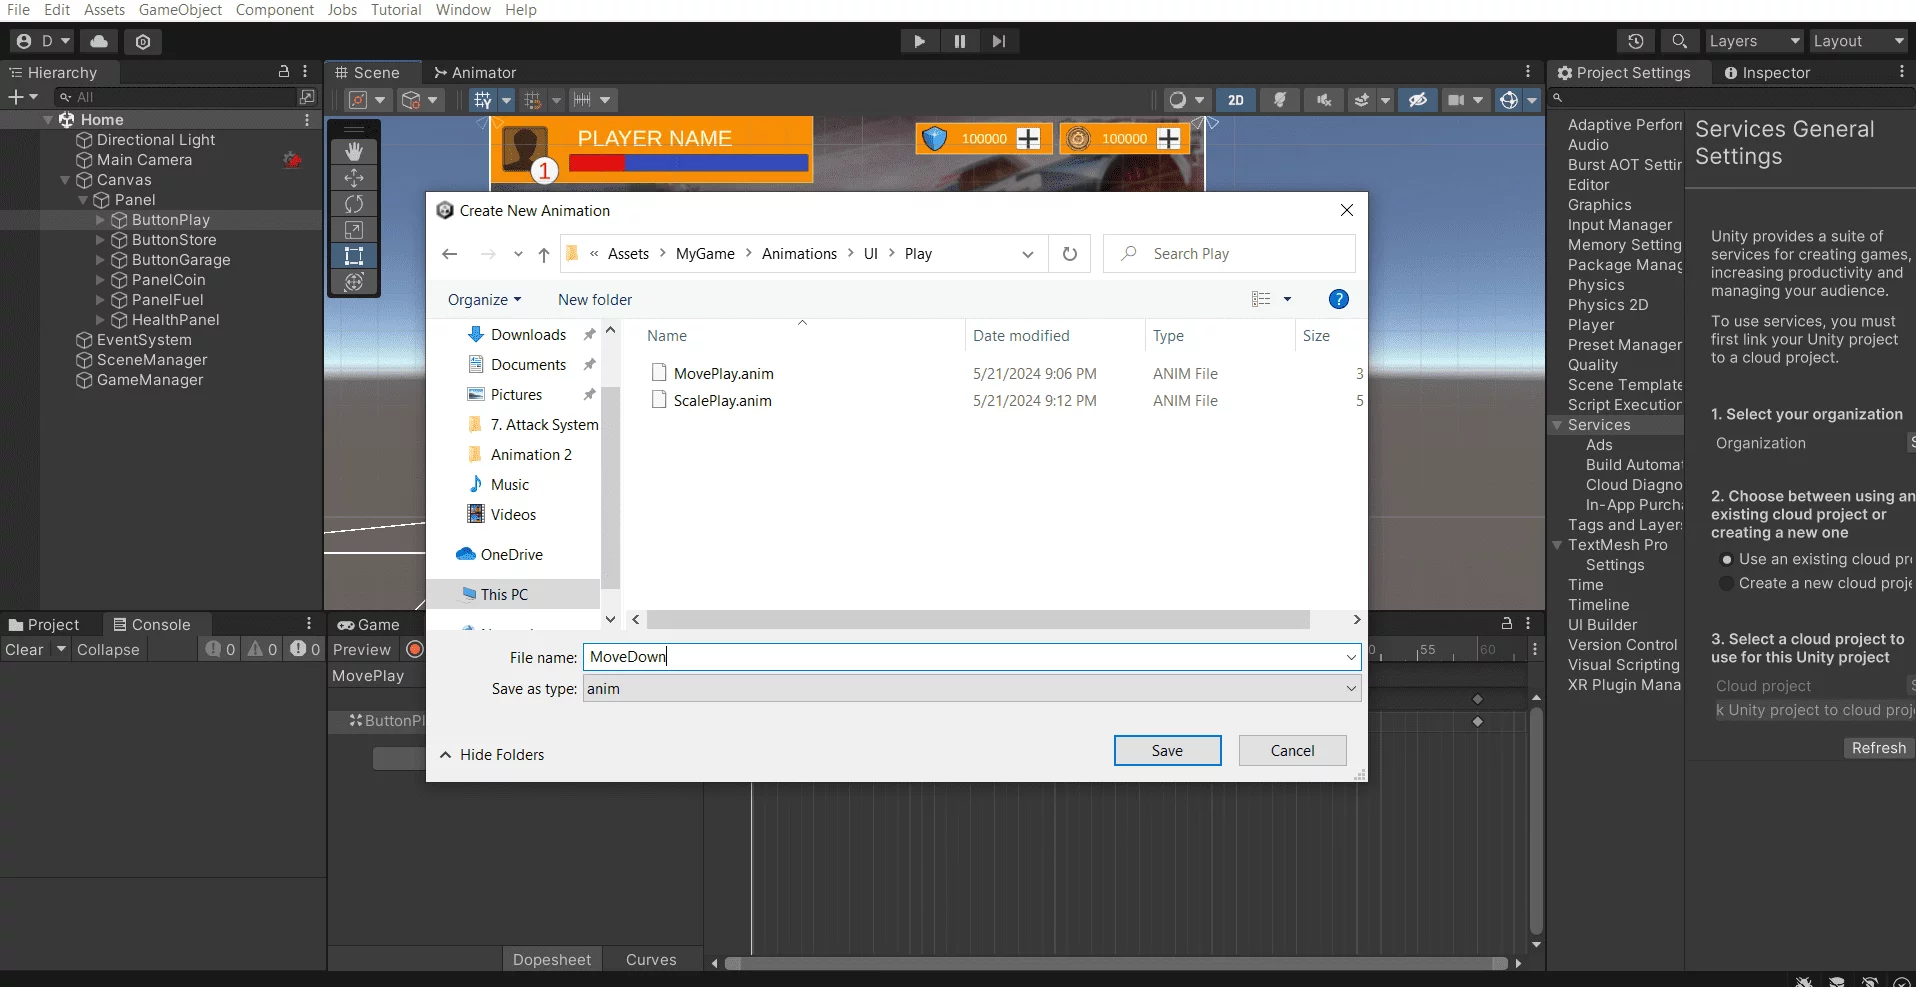Toggle 2D mode in the Scene view
The width and height of the screenshot is (1916, 987).
[x=1237, y=100]
